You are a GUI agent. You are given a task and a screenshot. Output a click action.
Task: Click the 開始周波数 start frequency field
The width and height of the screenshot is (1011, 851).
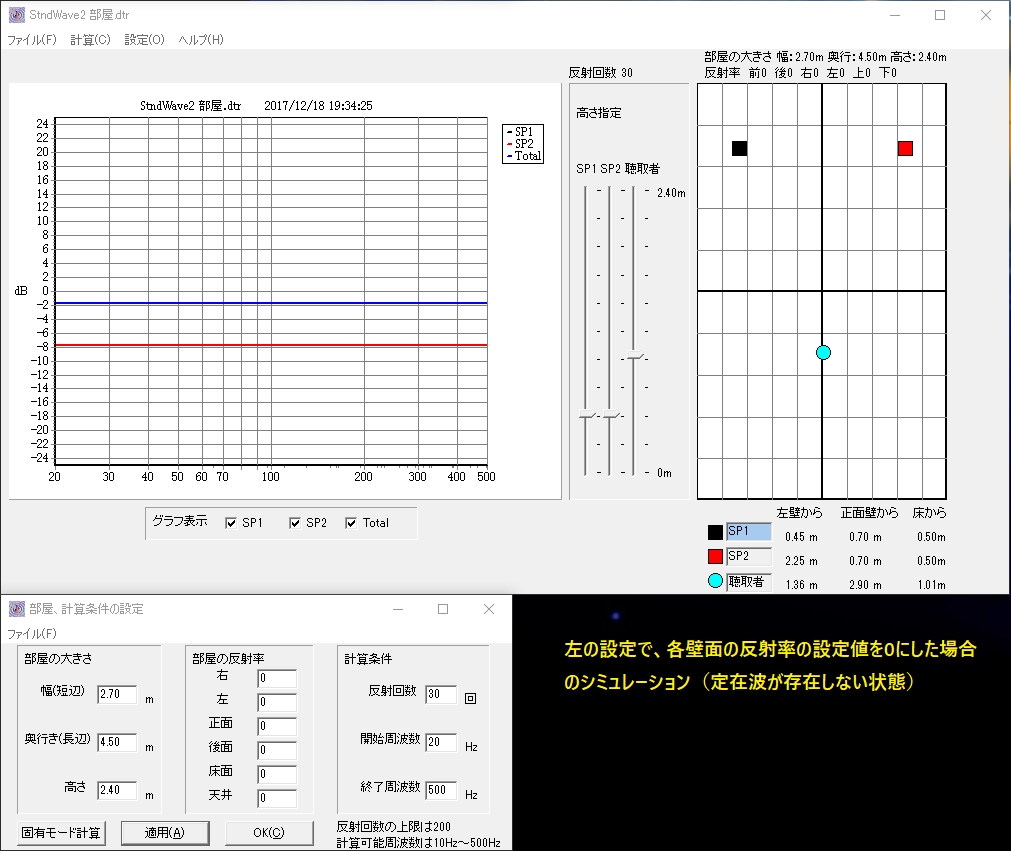(441, 742)
